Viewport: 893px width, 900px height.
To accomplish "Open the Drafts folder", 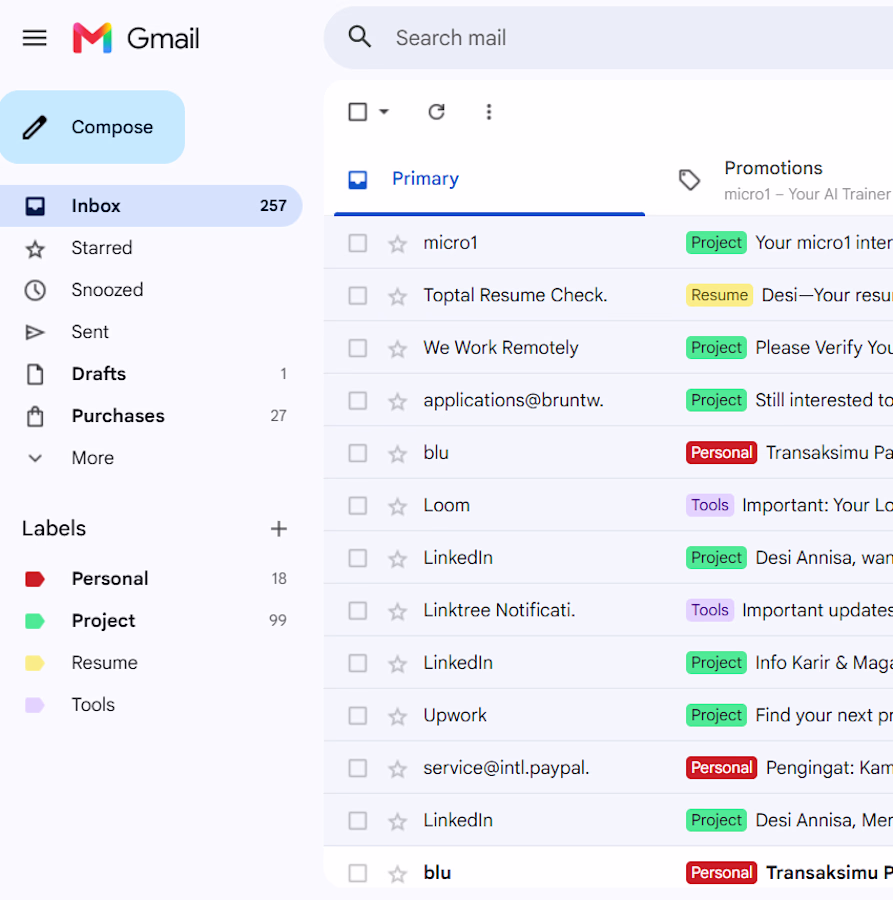I will tap(151, 374).
